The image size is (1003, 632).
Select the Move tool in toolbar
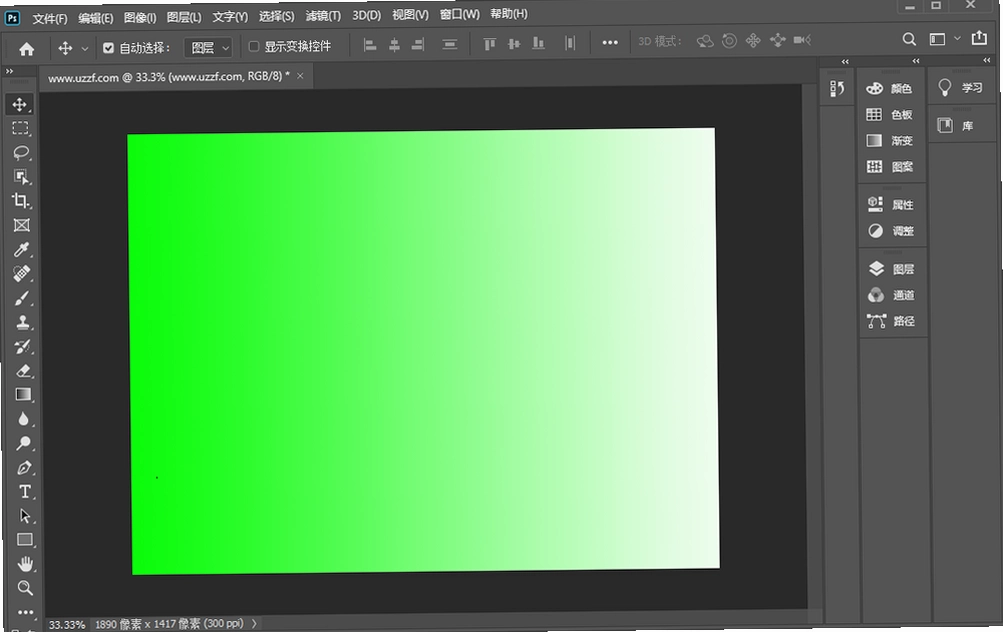tap(20, 104)
